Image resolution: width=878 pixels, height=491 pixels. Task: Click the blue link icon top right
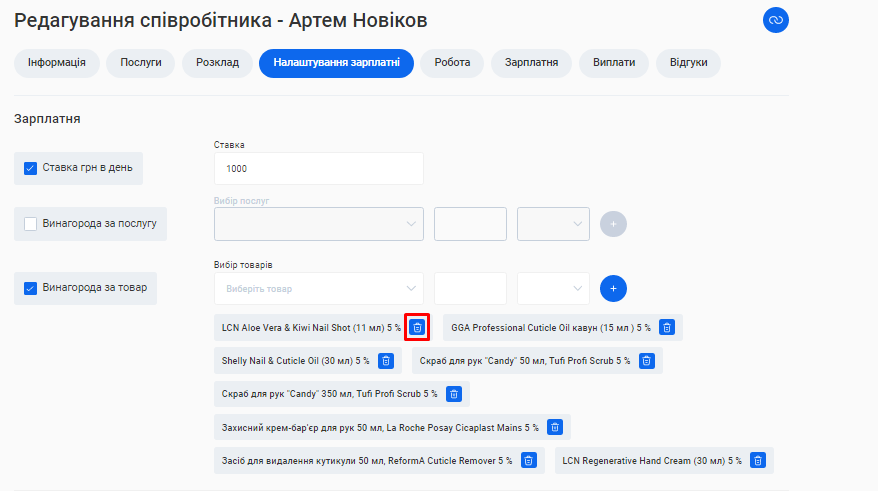click(775, 20)
